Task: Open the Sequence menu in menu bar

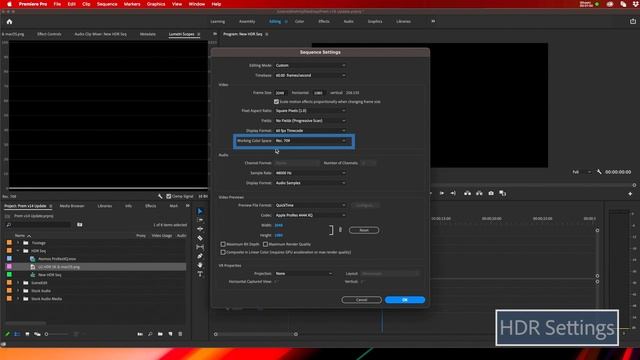Action: [107, 4]
